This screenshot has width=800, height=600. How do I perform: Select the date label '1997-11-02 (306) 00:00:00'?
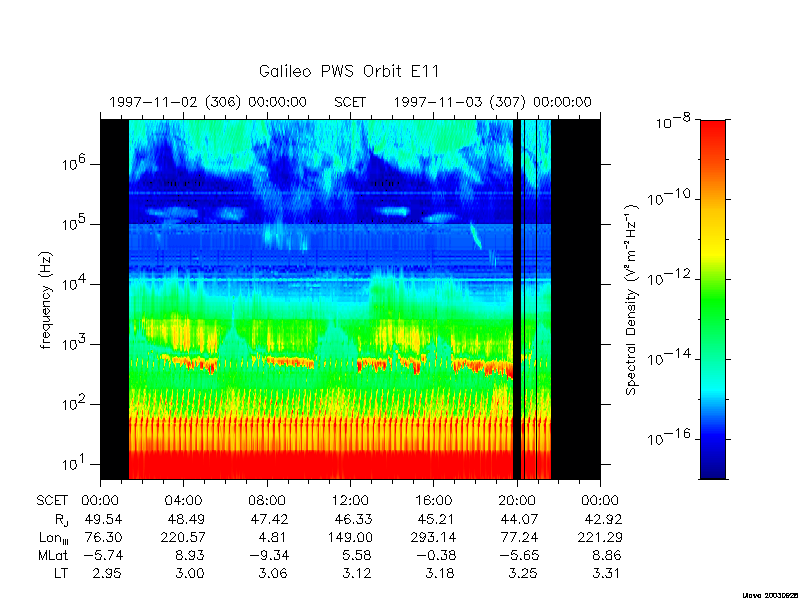[x=208, y=102]
